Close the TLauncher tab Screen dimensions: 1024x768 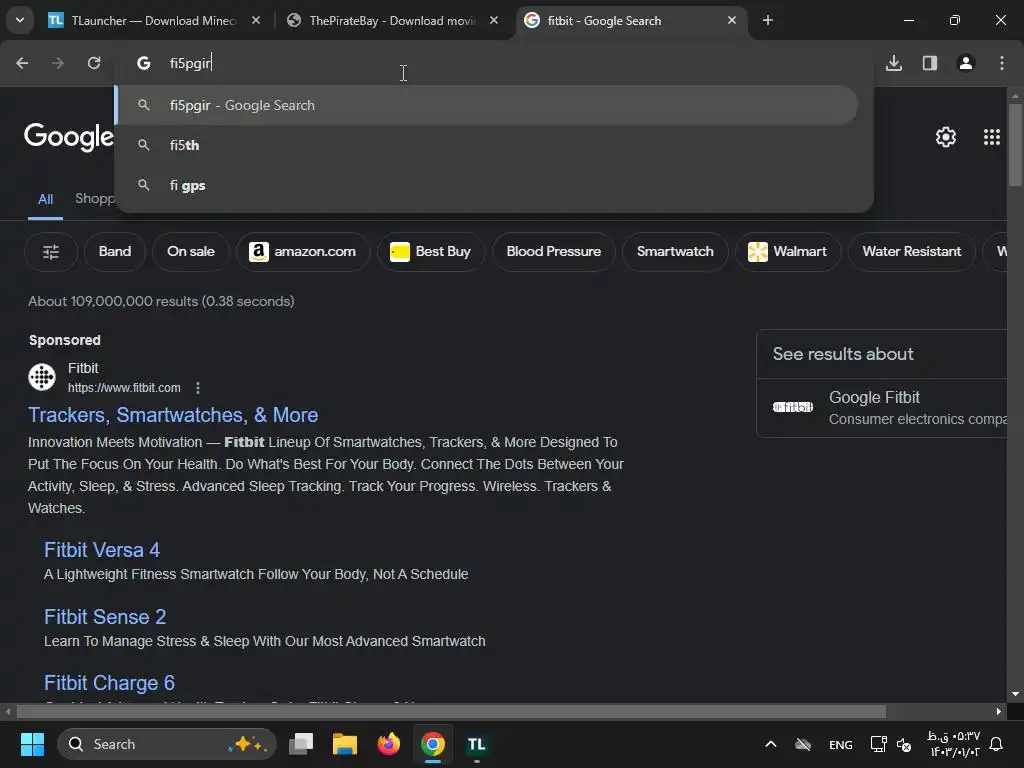(x=256, y=20)
